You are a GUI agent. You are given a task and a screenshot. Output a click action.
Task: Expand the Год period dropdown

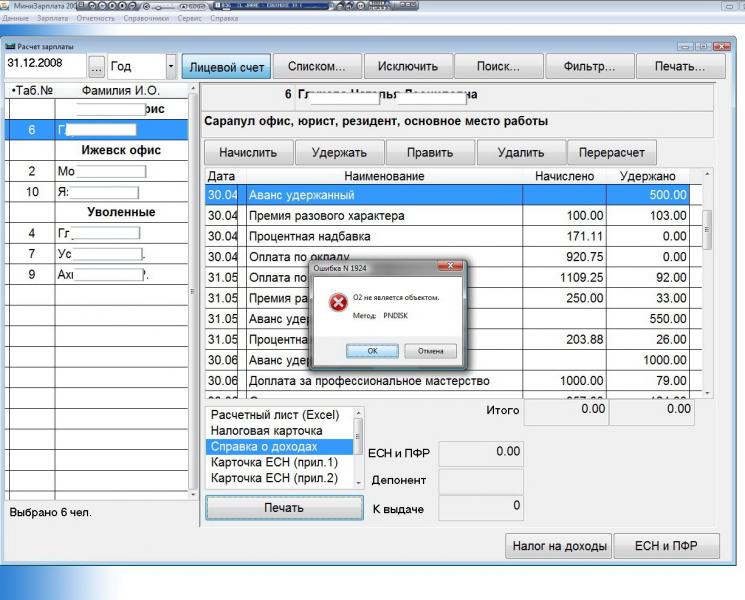pos(171,67)
